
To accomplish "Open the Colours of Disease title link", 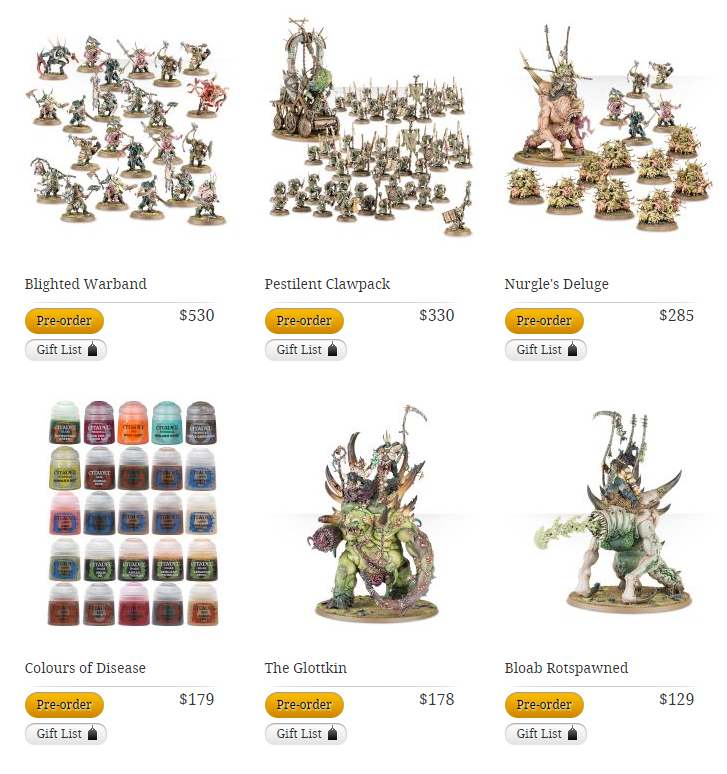I will click(x=85, y=668).
